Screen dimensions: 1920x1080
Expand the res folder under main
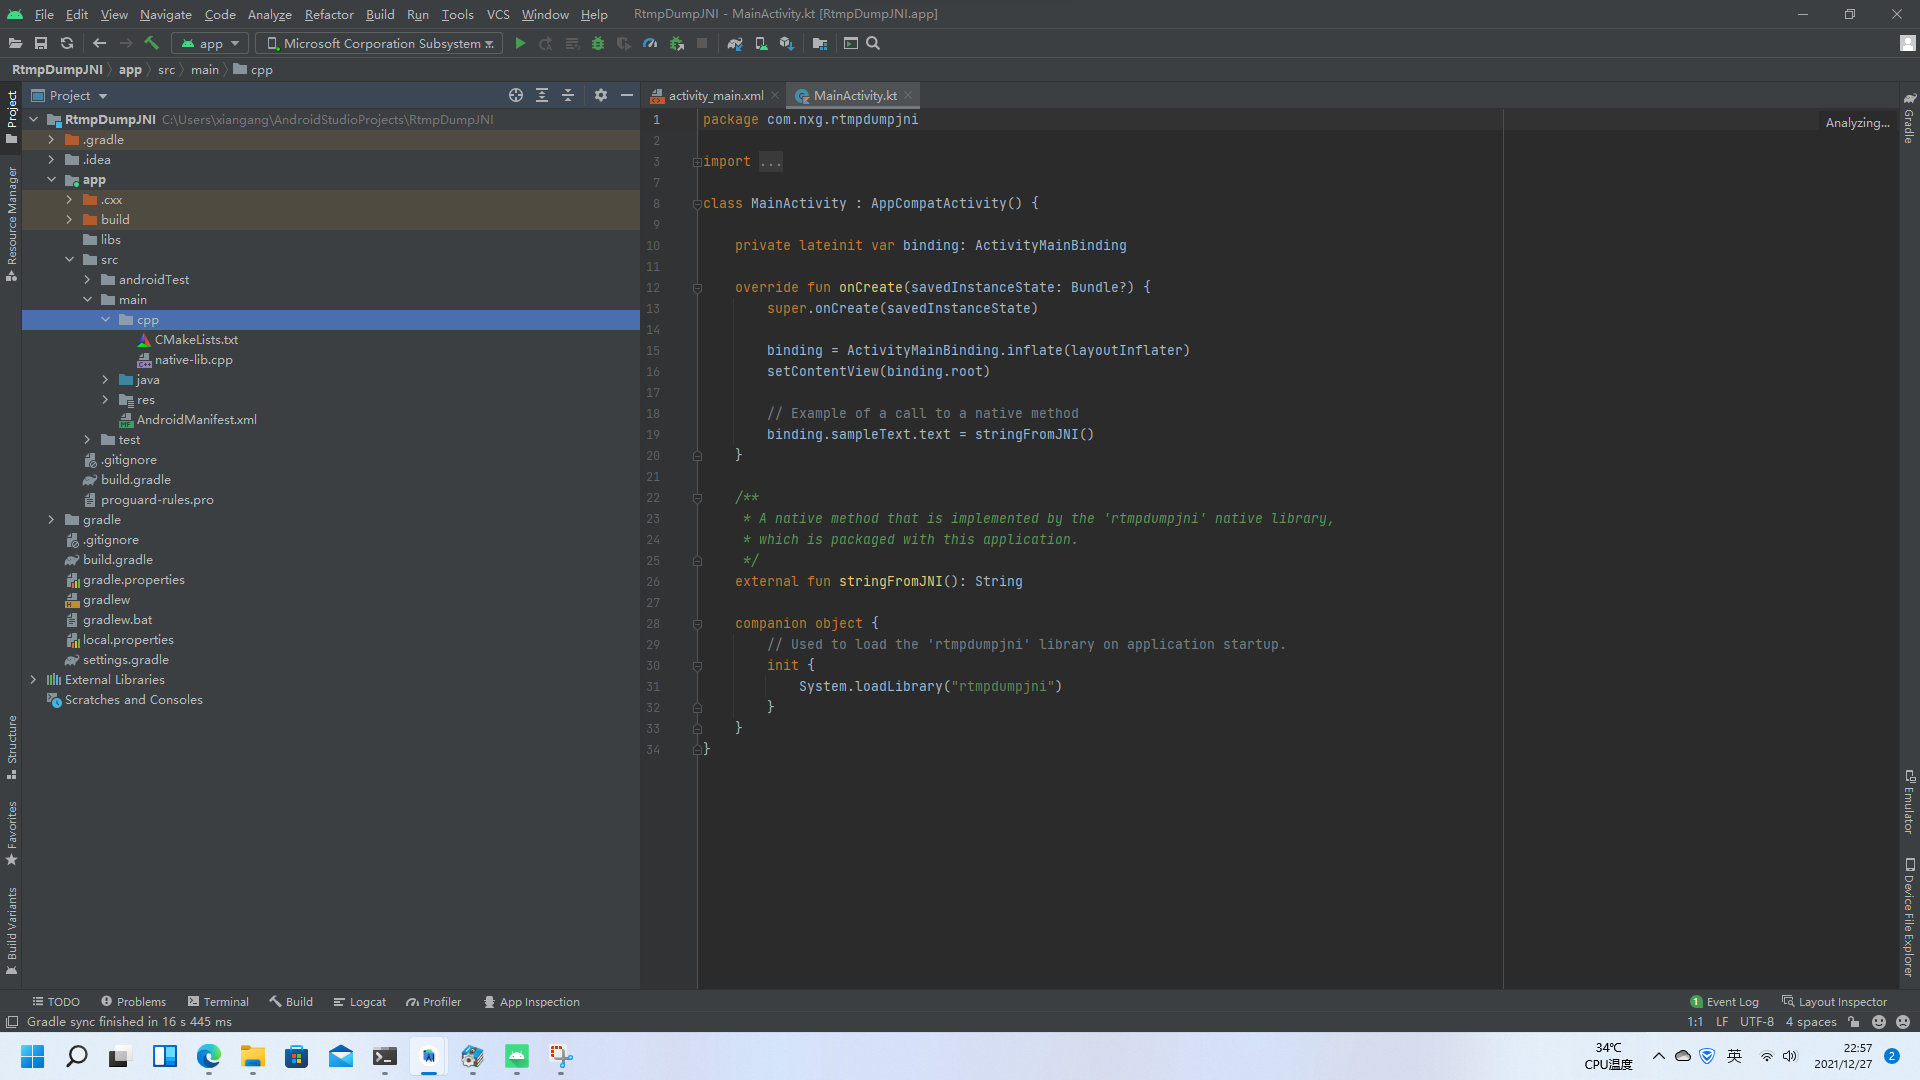[105, 400]
